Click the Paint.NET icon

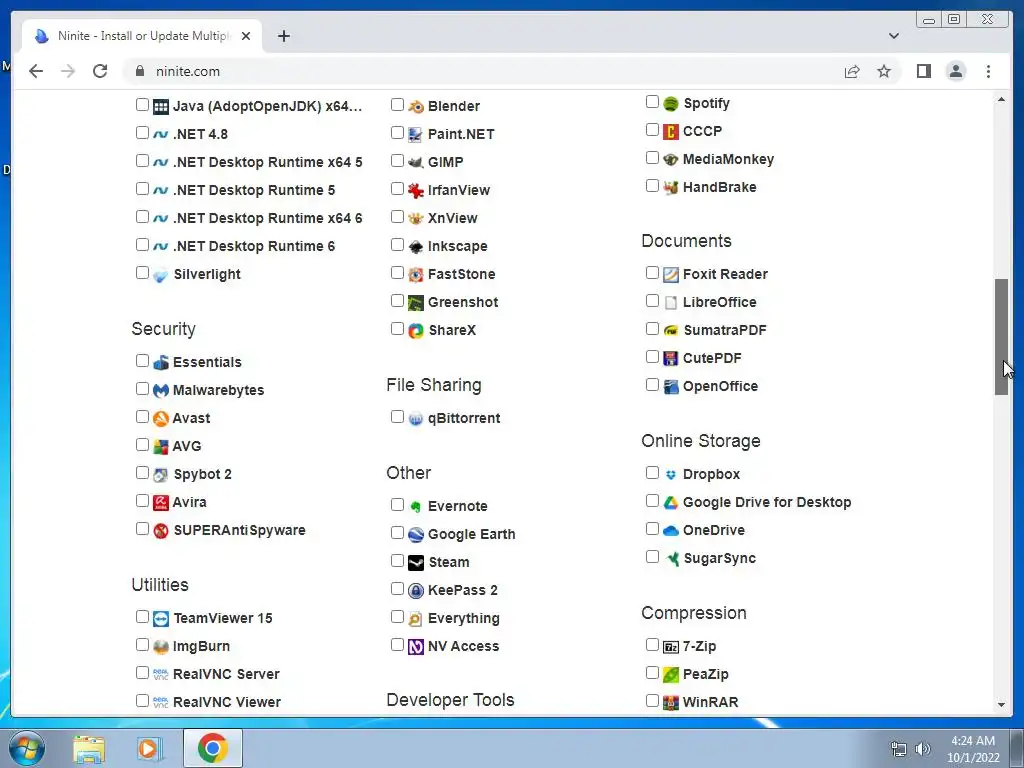[x=415, y=135]
